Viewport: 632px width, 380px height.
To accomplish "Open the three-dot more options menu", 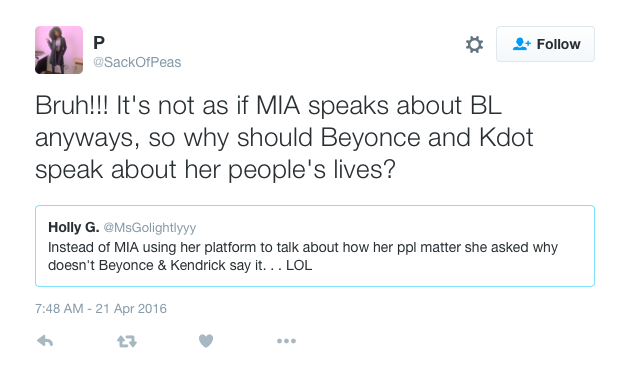I will [286, 341].
